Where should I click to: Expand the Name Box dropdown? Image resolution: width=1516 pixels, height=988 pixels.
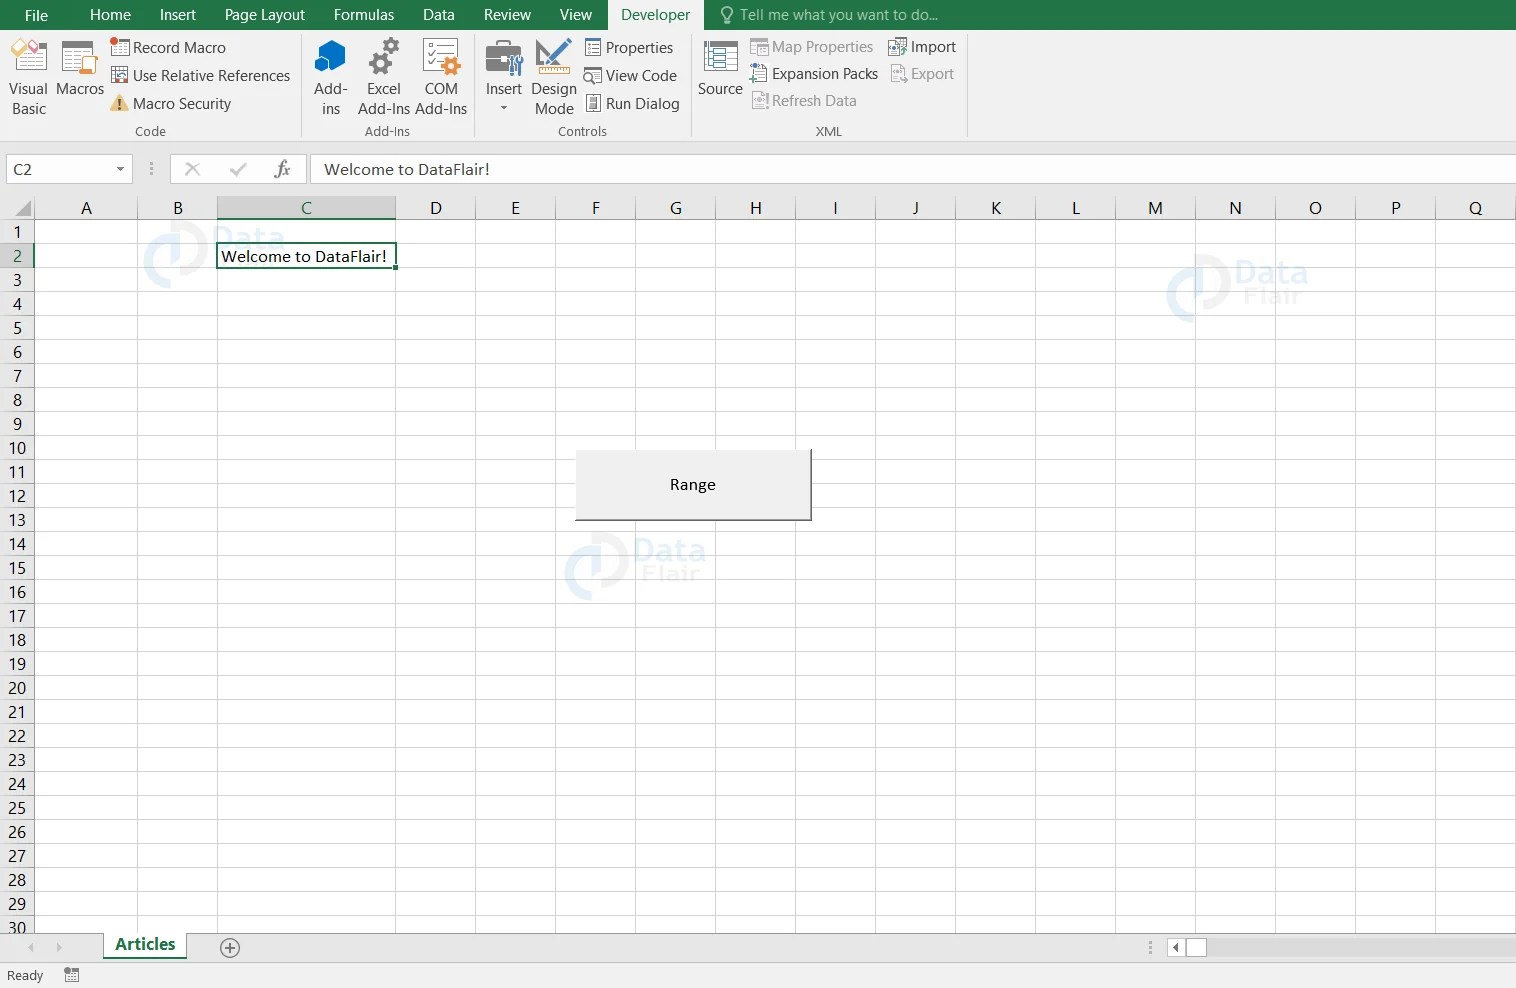tap(120, 169)
